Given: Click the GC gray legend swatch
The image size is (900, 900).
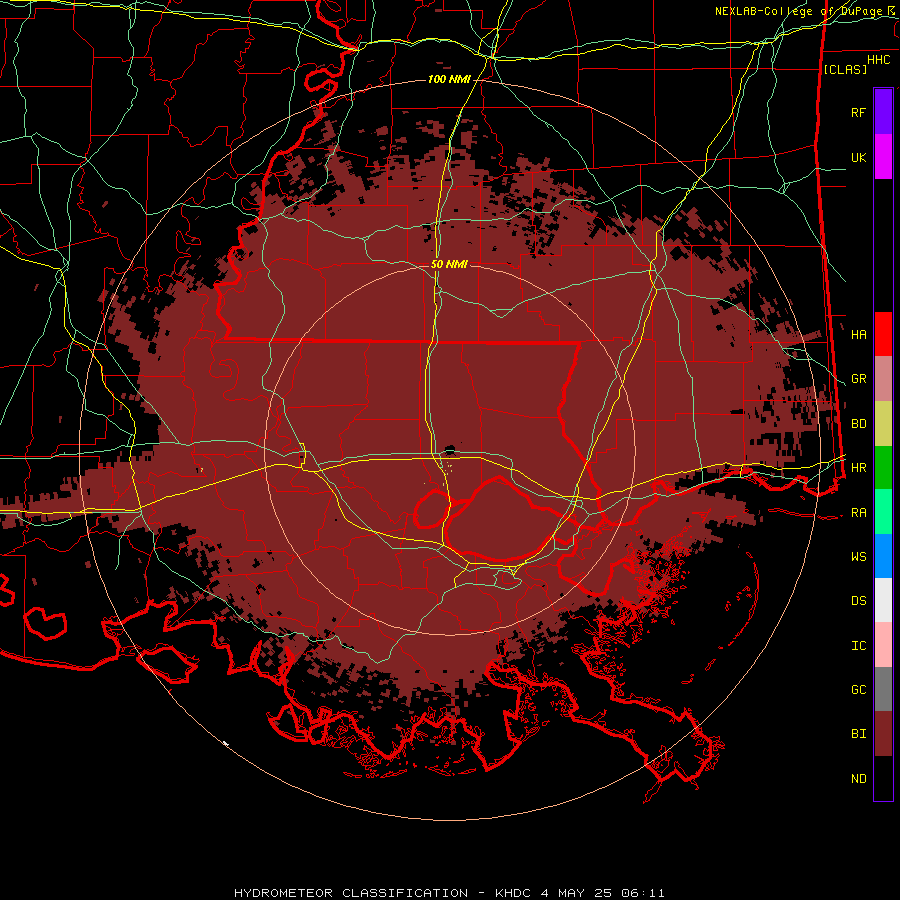Looking at the screenshot, I should click(x=883, y=689).
